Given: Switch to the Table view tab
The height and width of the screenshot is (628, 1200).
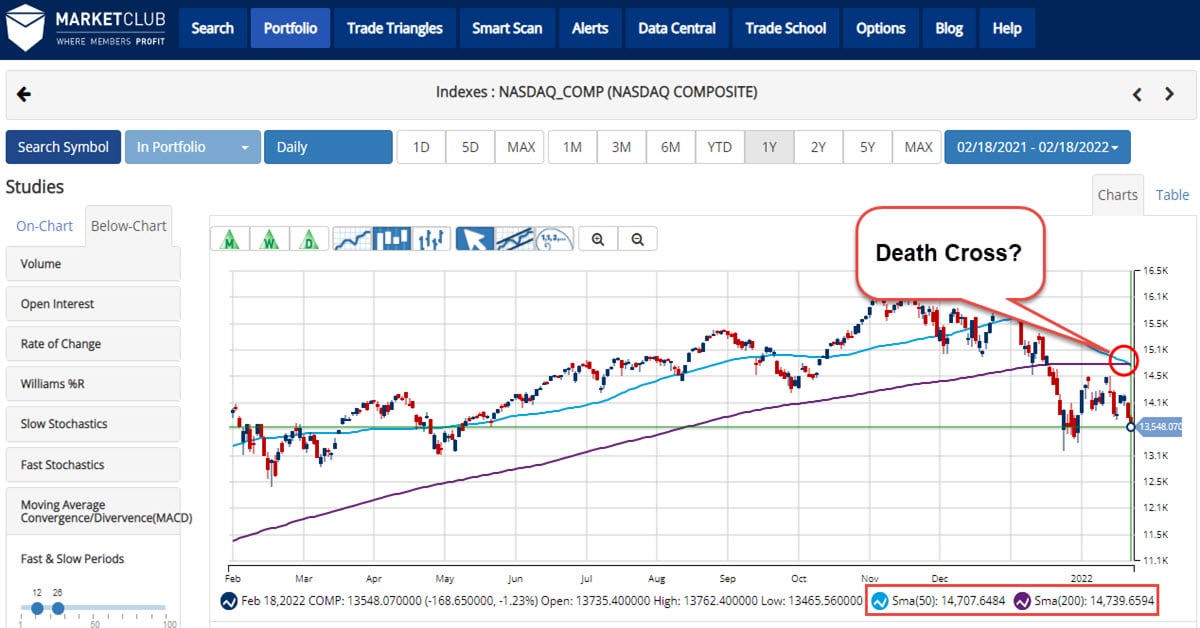Looking at the screenshot, I should pyautogui.click(x=1172, y=195).
